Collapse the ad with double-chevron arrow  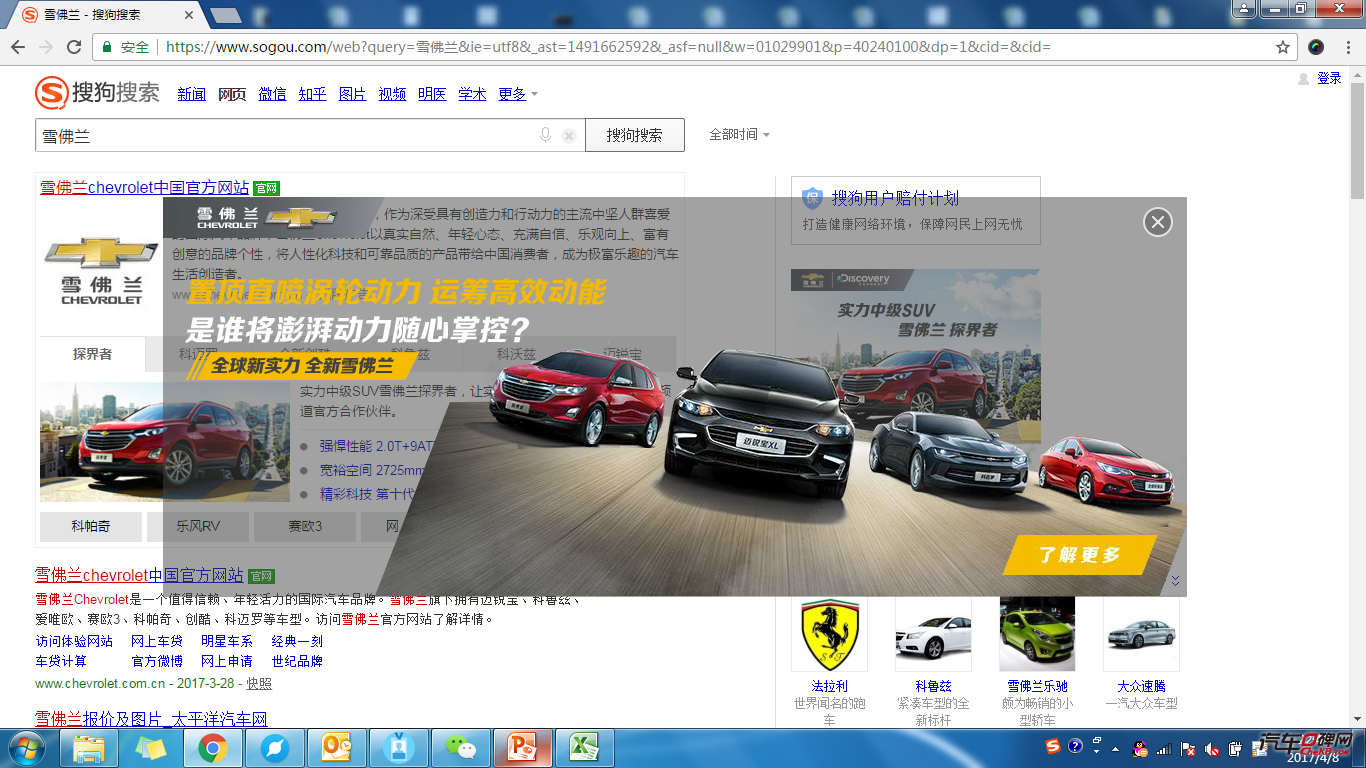pyautogui.click(x=1176, y=581)
